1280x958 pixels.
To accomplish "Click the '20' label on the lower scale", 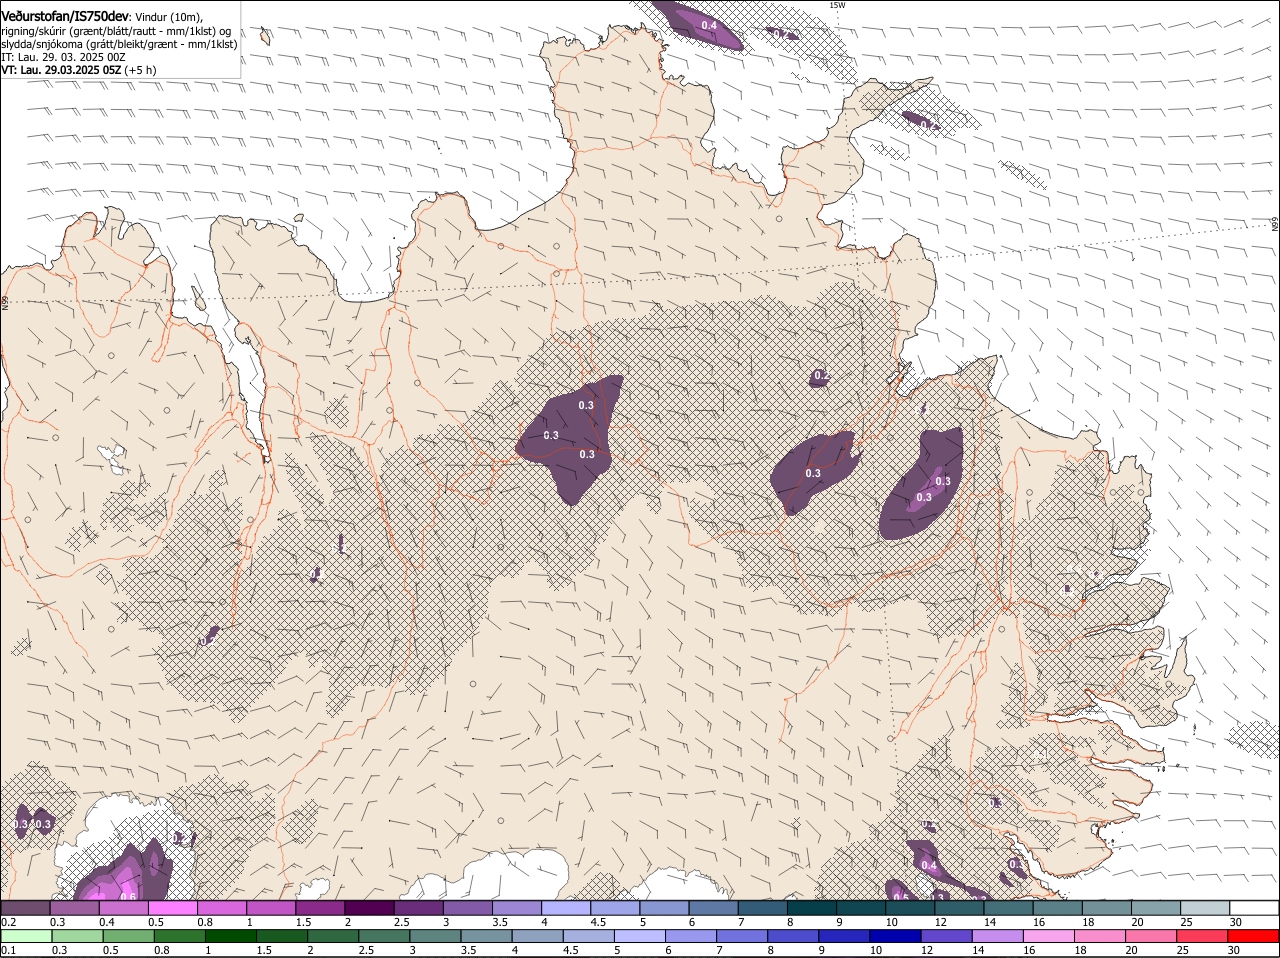I will tap(1131, 950).
